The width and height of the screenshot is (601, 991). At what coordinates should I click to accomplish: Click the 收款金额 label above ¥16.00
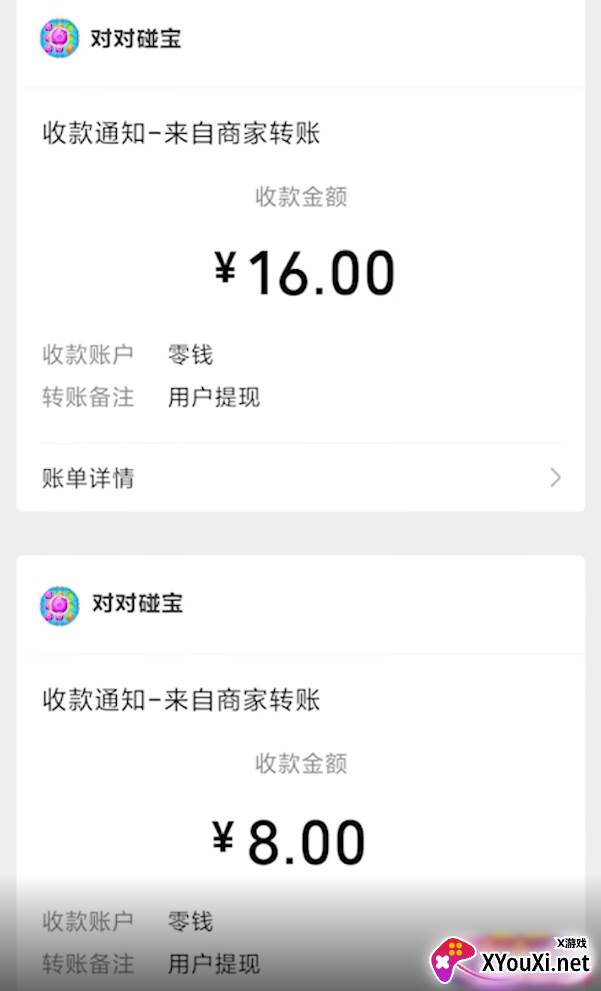(301, 197)
